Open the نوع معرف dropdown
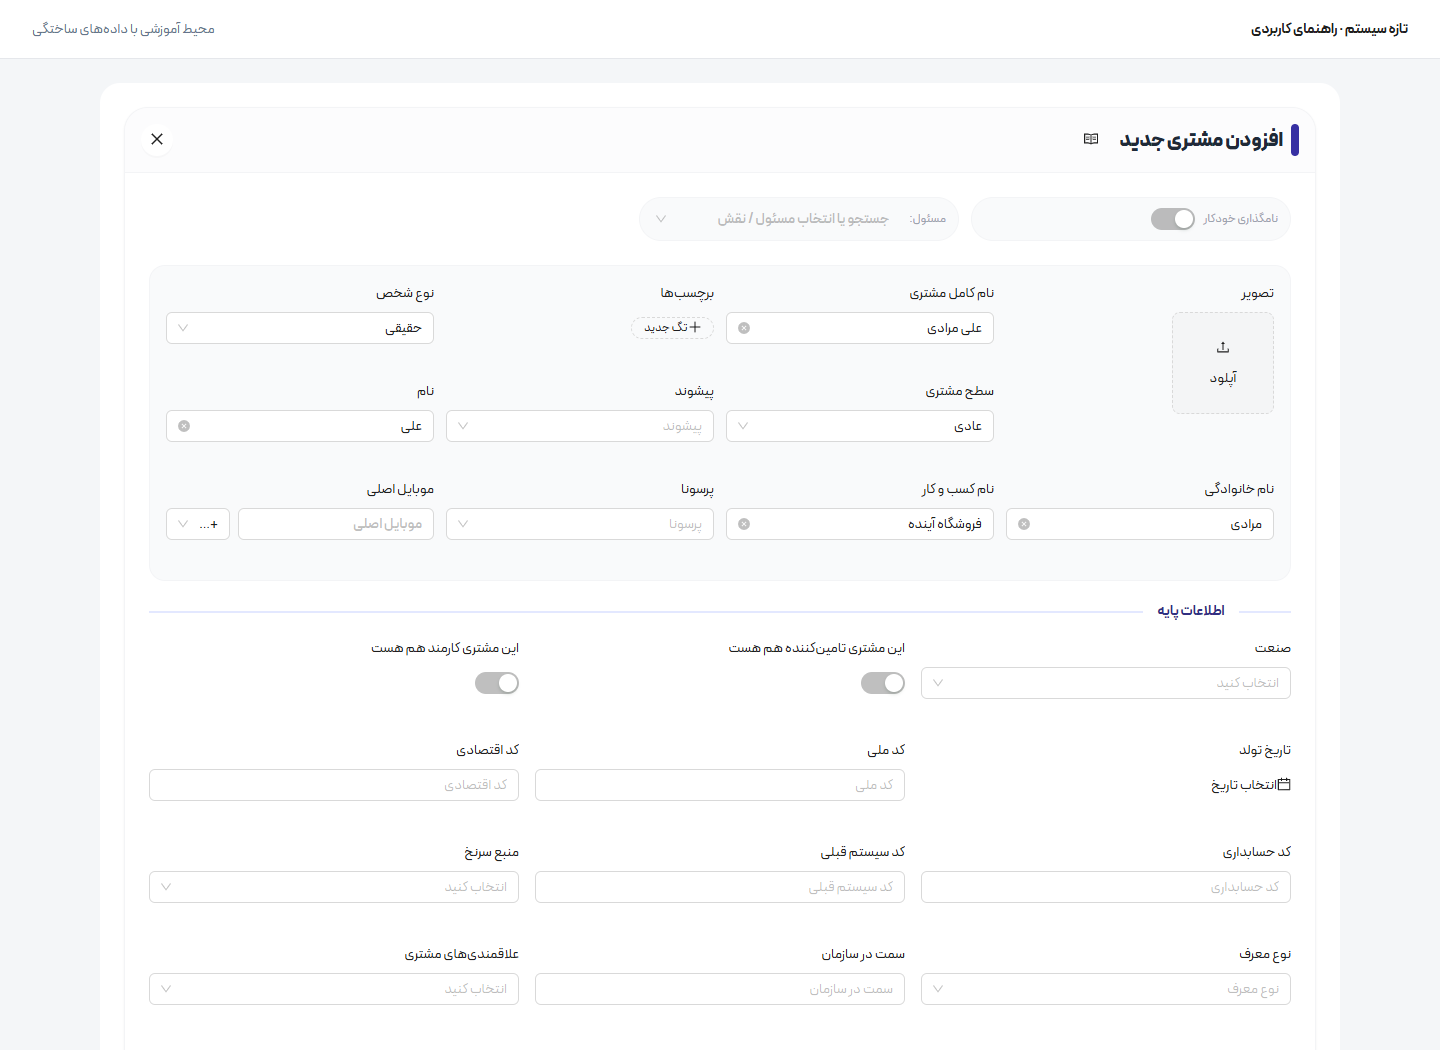Image resolution: width=1440 pixels, height=1050 pixels. point(1106,989)
